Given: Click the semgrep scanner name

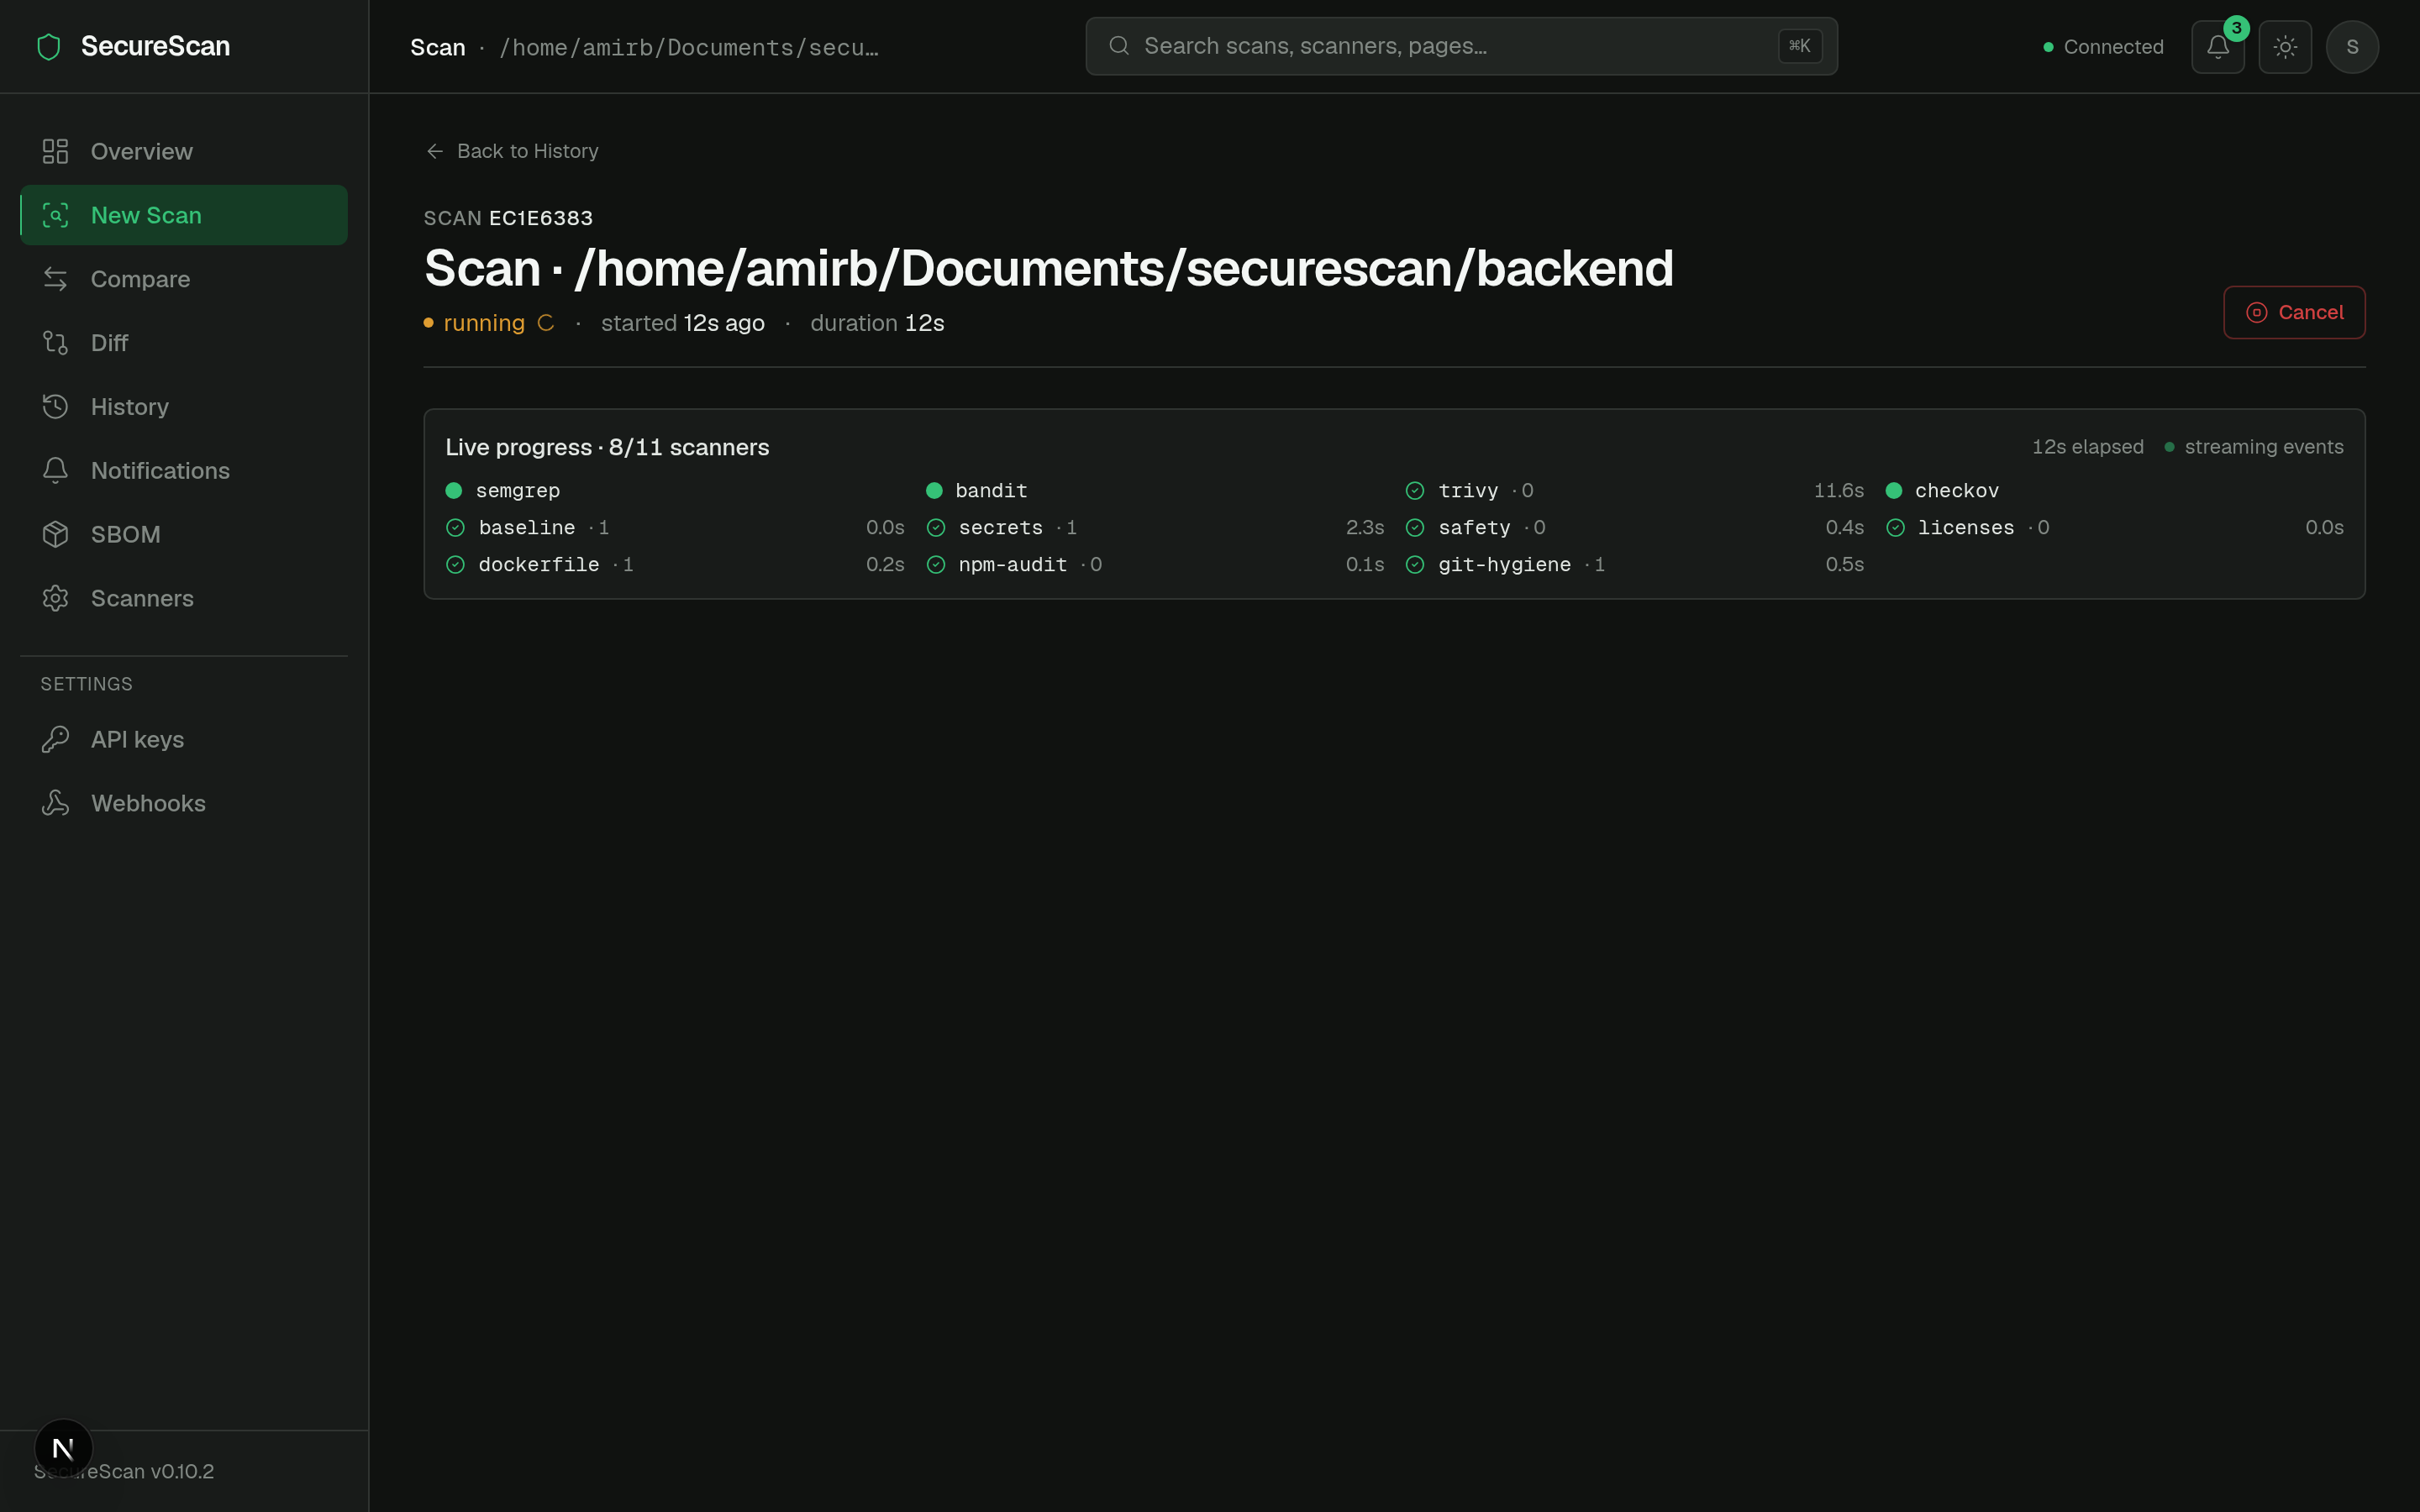Looking at the screenshot, I should (517, 491).
